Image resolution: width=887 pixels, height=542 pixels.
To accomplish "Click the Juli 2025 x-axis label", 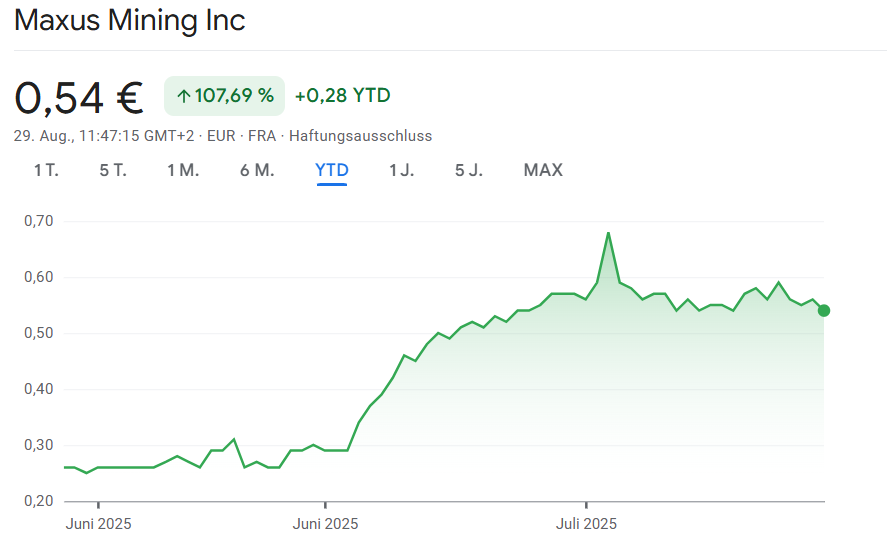I will pyautogui.click(x=586, y=524).
